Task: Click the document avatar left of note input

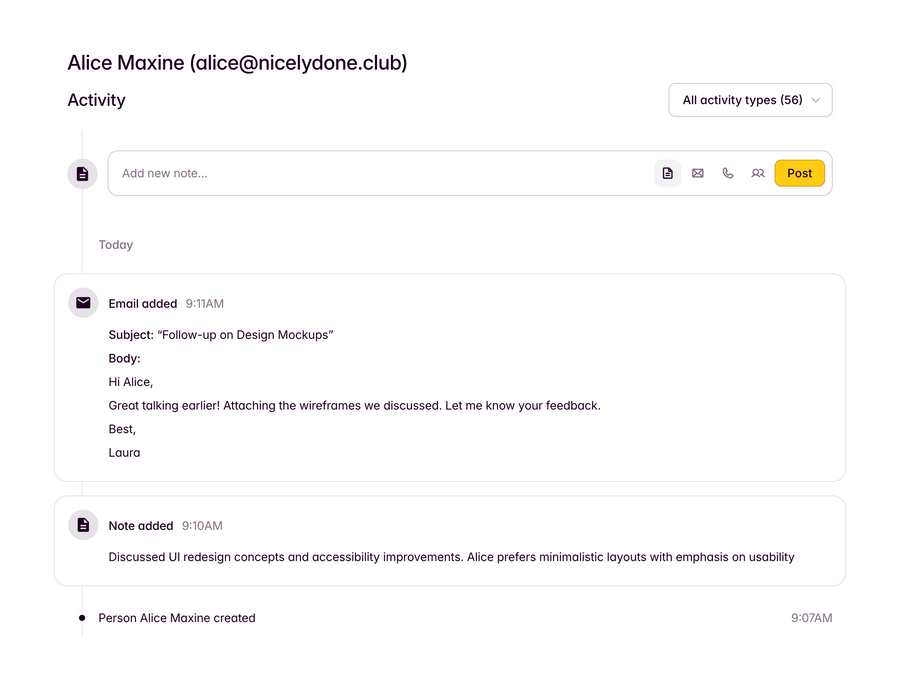Action: (83, 174)
